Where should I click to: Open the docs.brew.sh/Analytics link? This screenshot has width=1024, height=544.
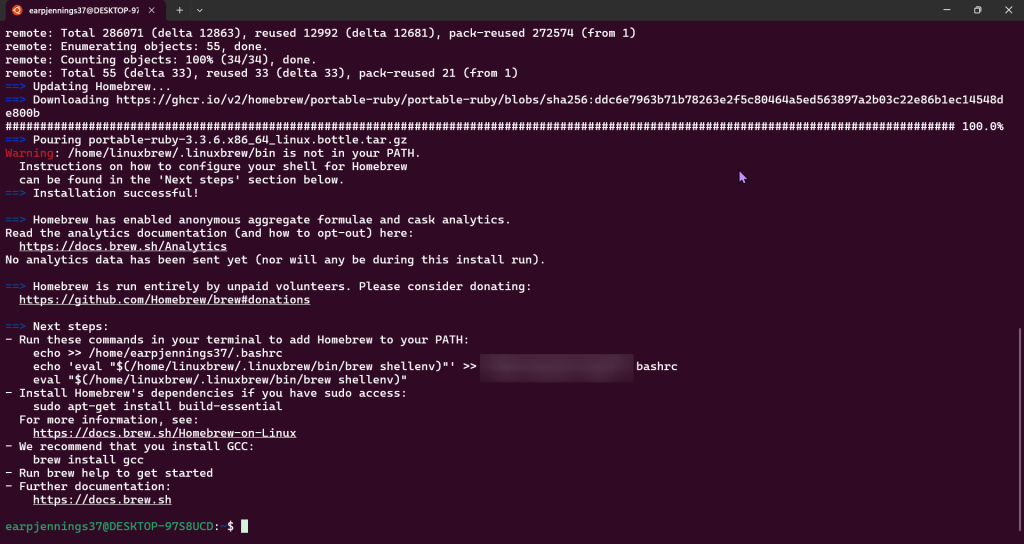coord(122,246)
